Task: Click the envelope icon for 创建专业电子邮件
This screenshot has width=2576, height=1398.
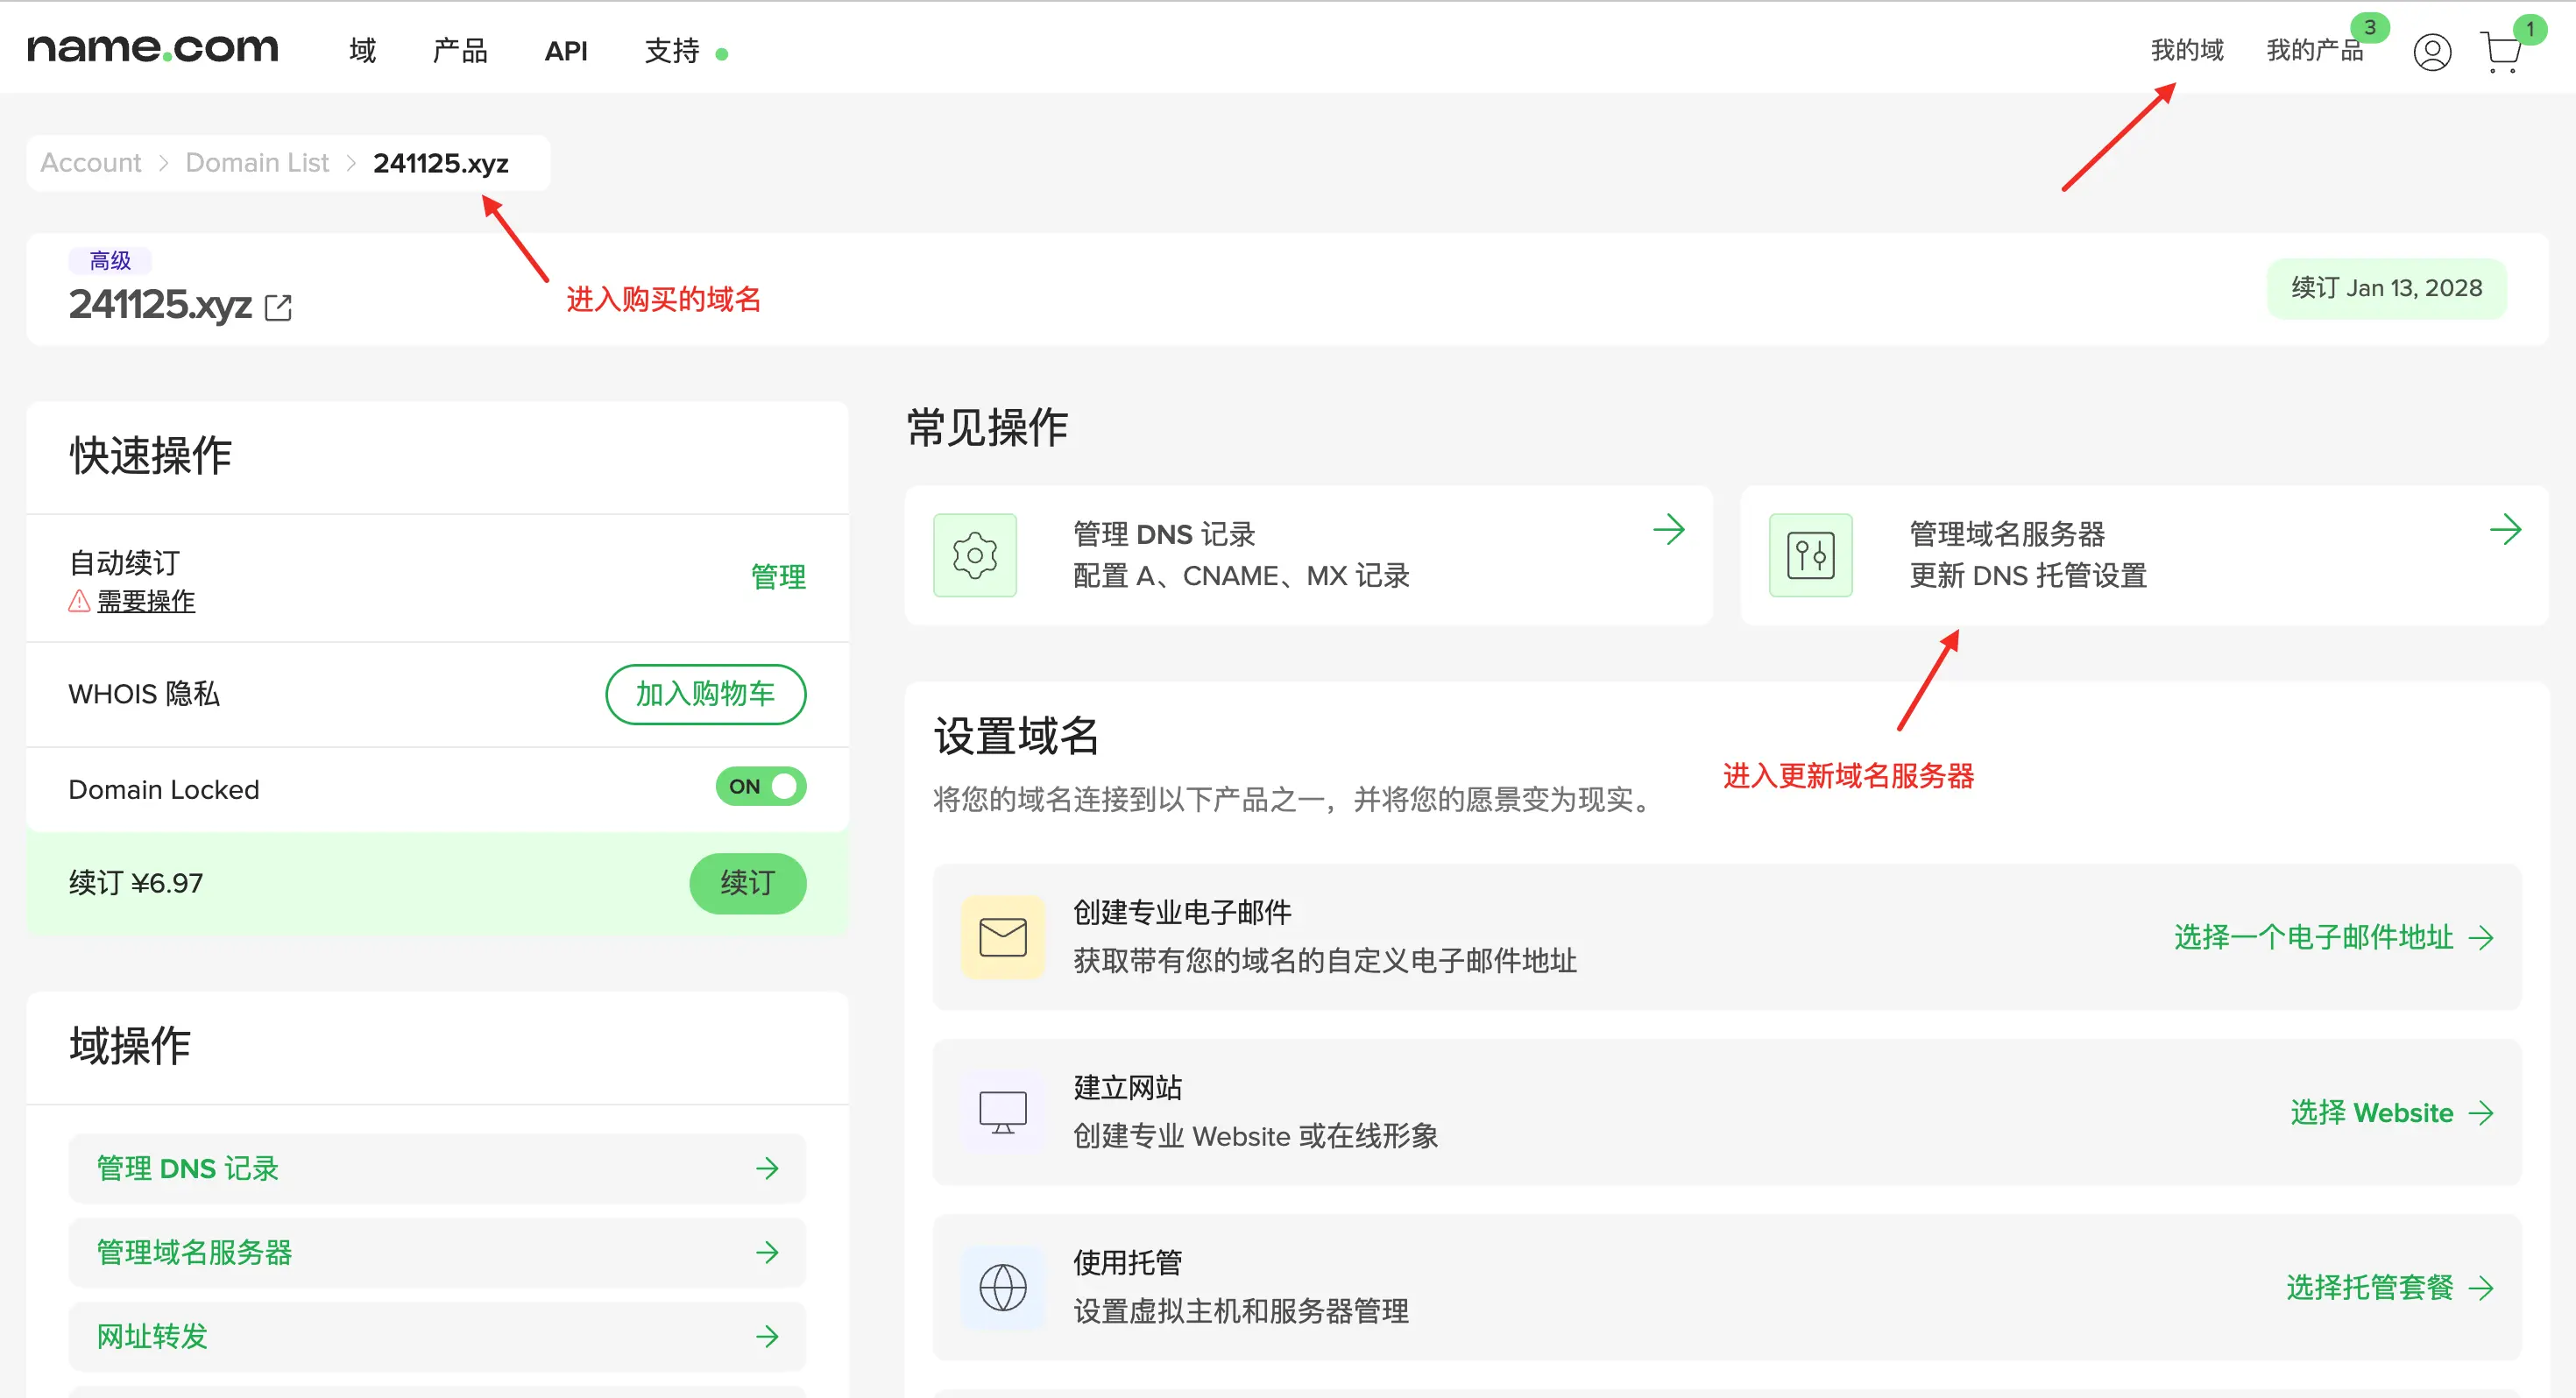Action: click(x=1002, y=937)
